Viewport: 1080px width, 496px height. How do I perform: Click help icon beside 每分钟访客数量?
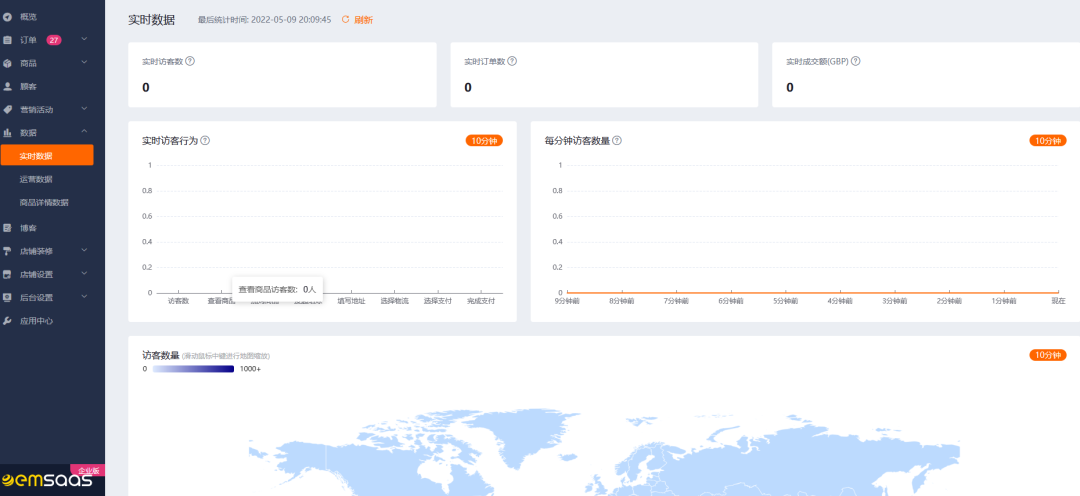tap(617, 141)
